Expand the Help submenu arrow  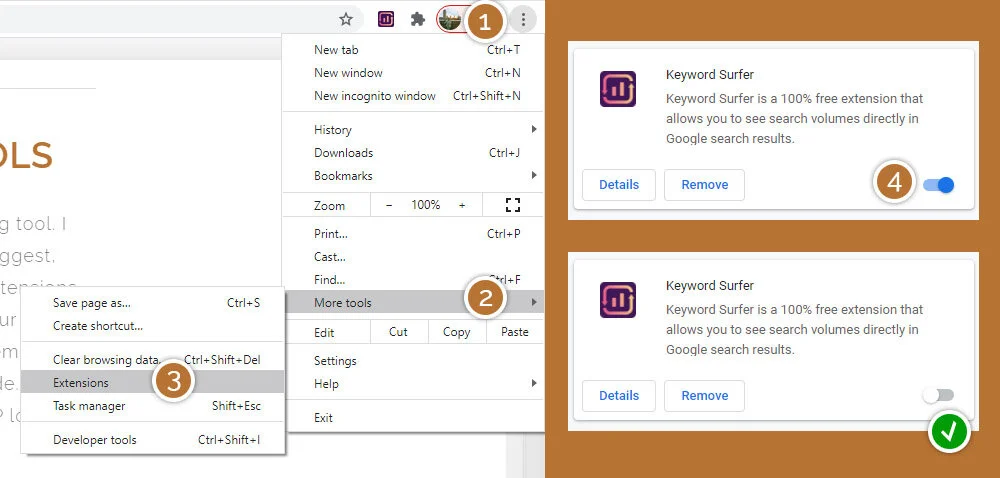pyautogui.click(x=534, y=384)
